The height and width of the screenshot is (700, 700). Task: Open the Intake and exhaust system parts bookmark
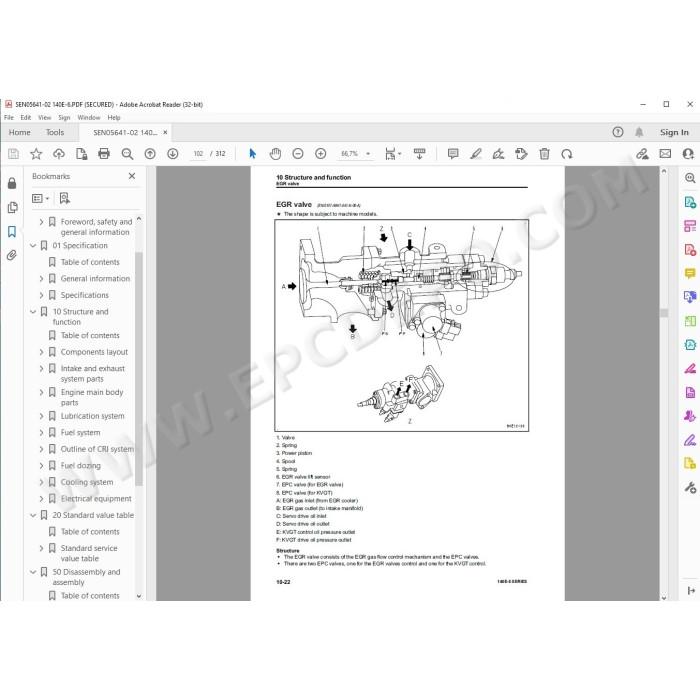[x=93, y=374]
